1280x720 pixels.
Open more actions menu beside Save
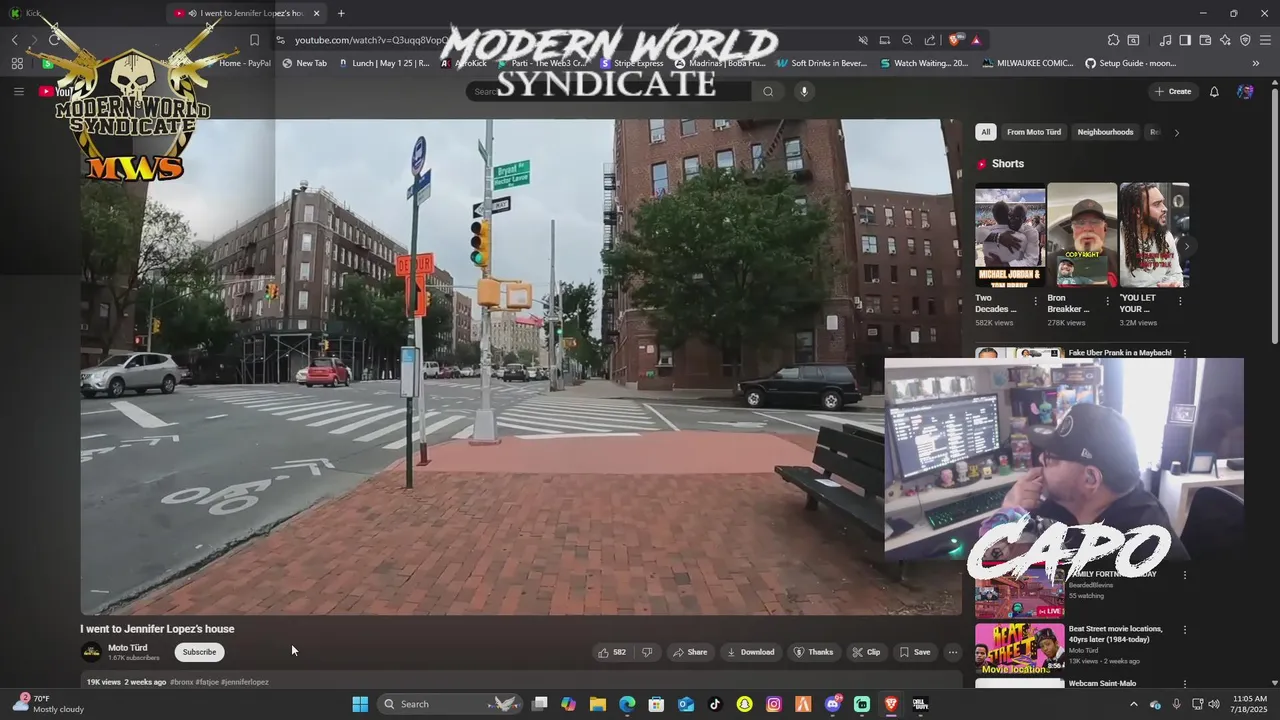[x=953, y=652]
